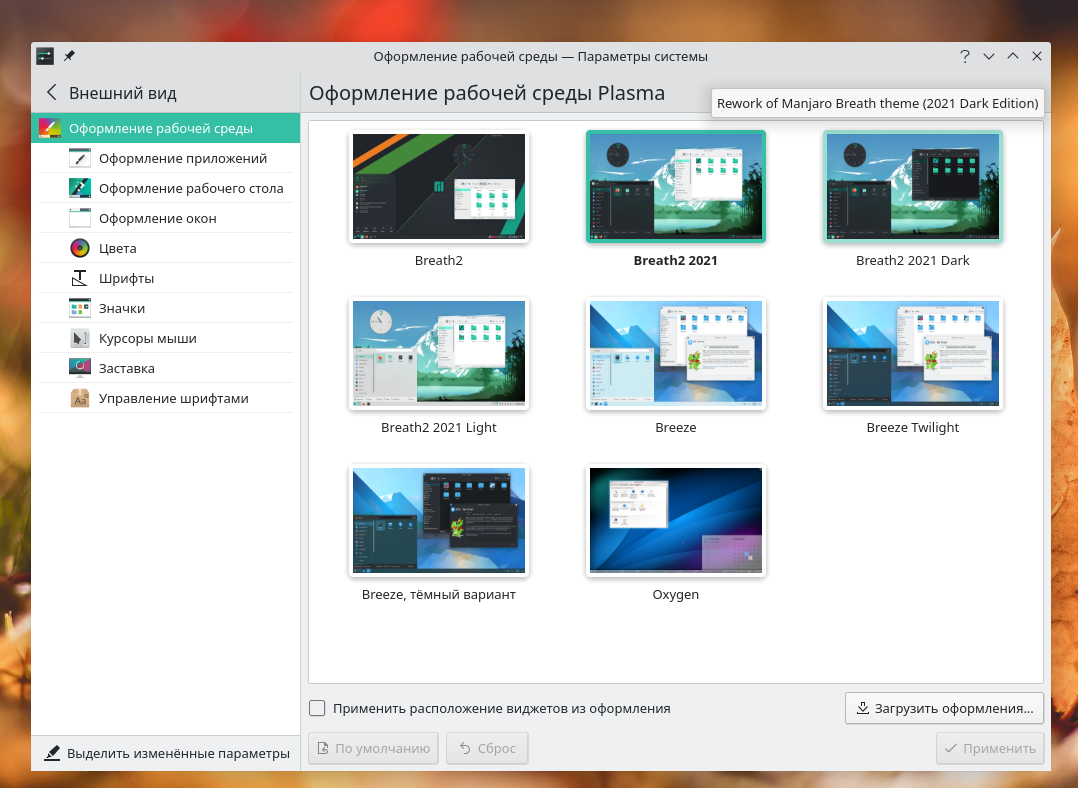This screenshot has height=788, width=1078.
Task: Select the Breeze Twilight theme thumbnail
Action: (x=912, y=353)
